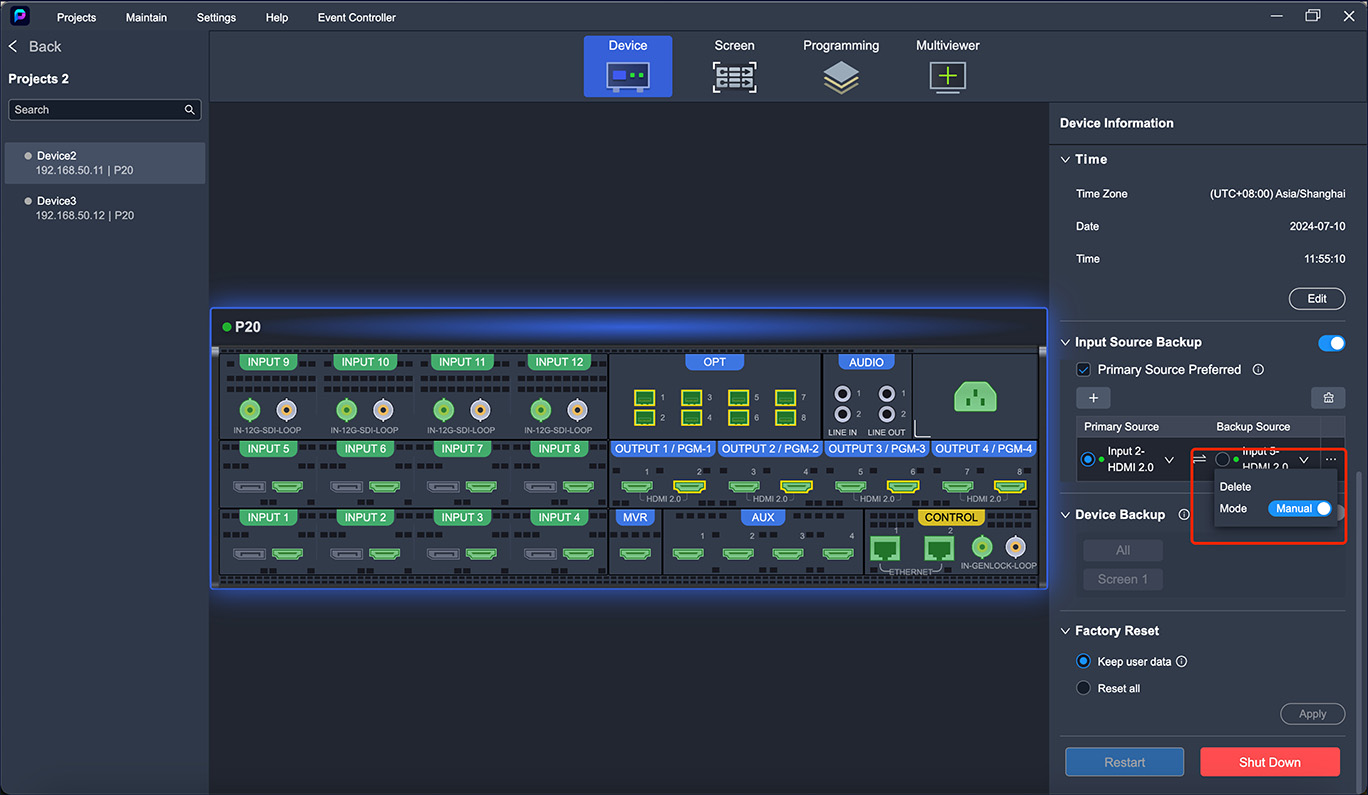The width and height of the screenshot is (1368, 795).
Task: Collapse the Time section
Action: [1065, 159]
